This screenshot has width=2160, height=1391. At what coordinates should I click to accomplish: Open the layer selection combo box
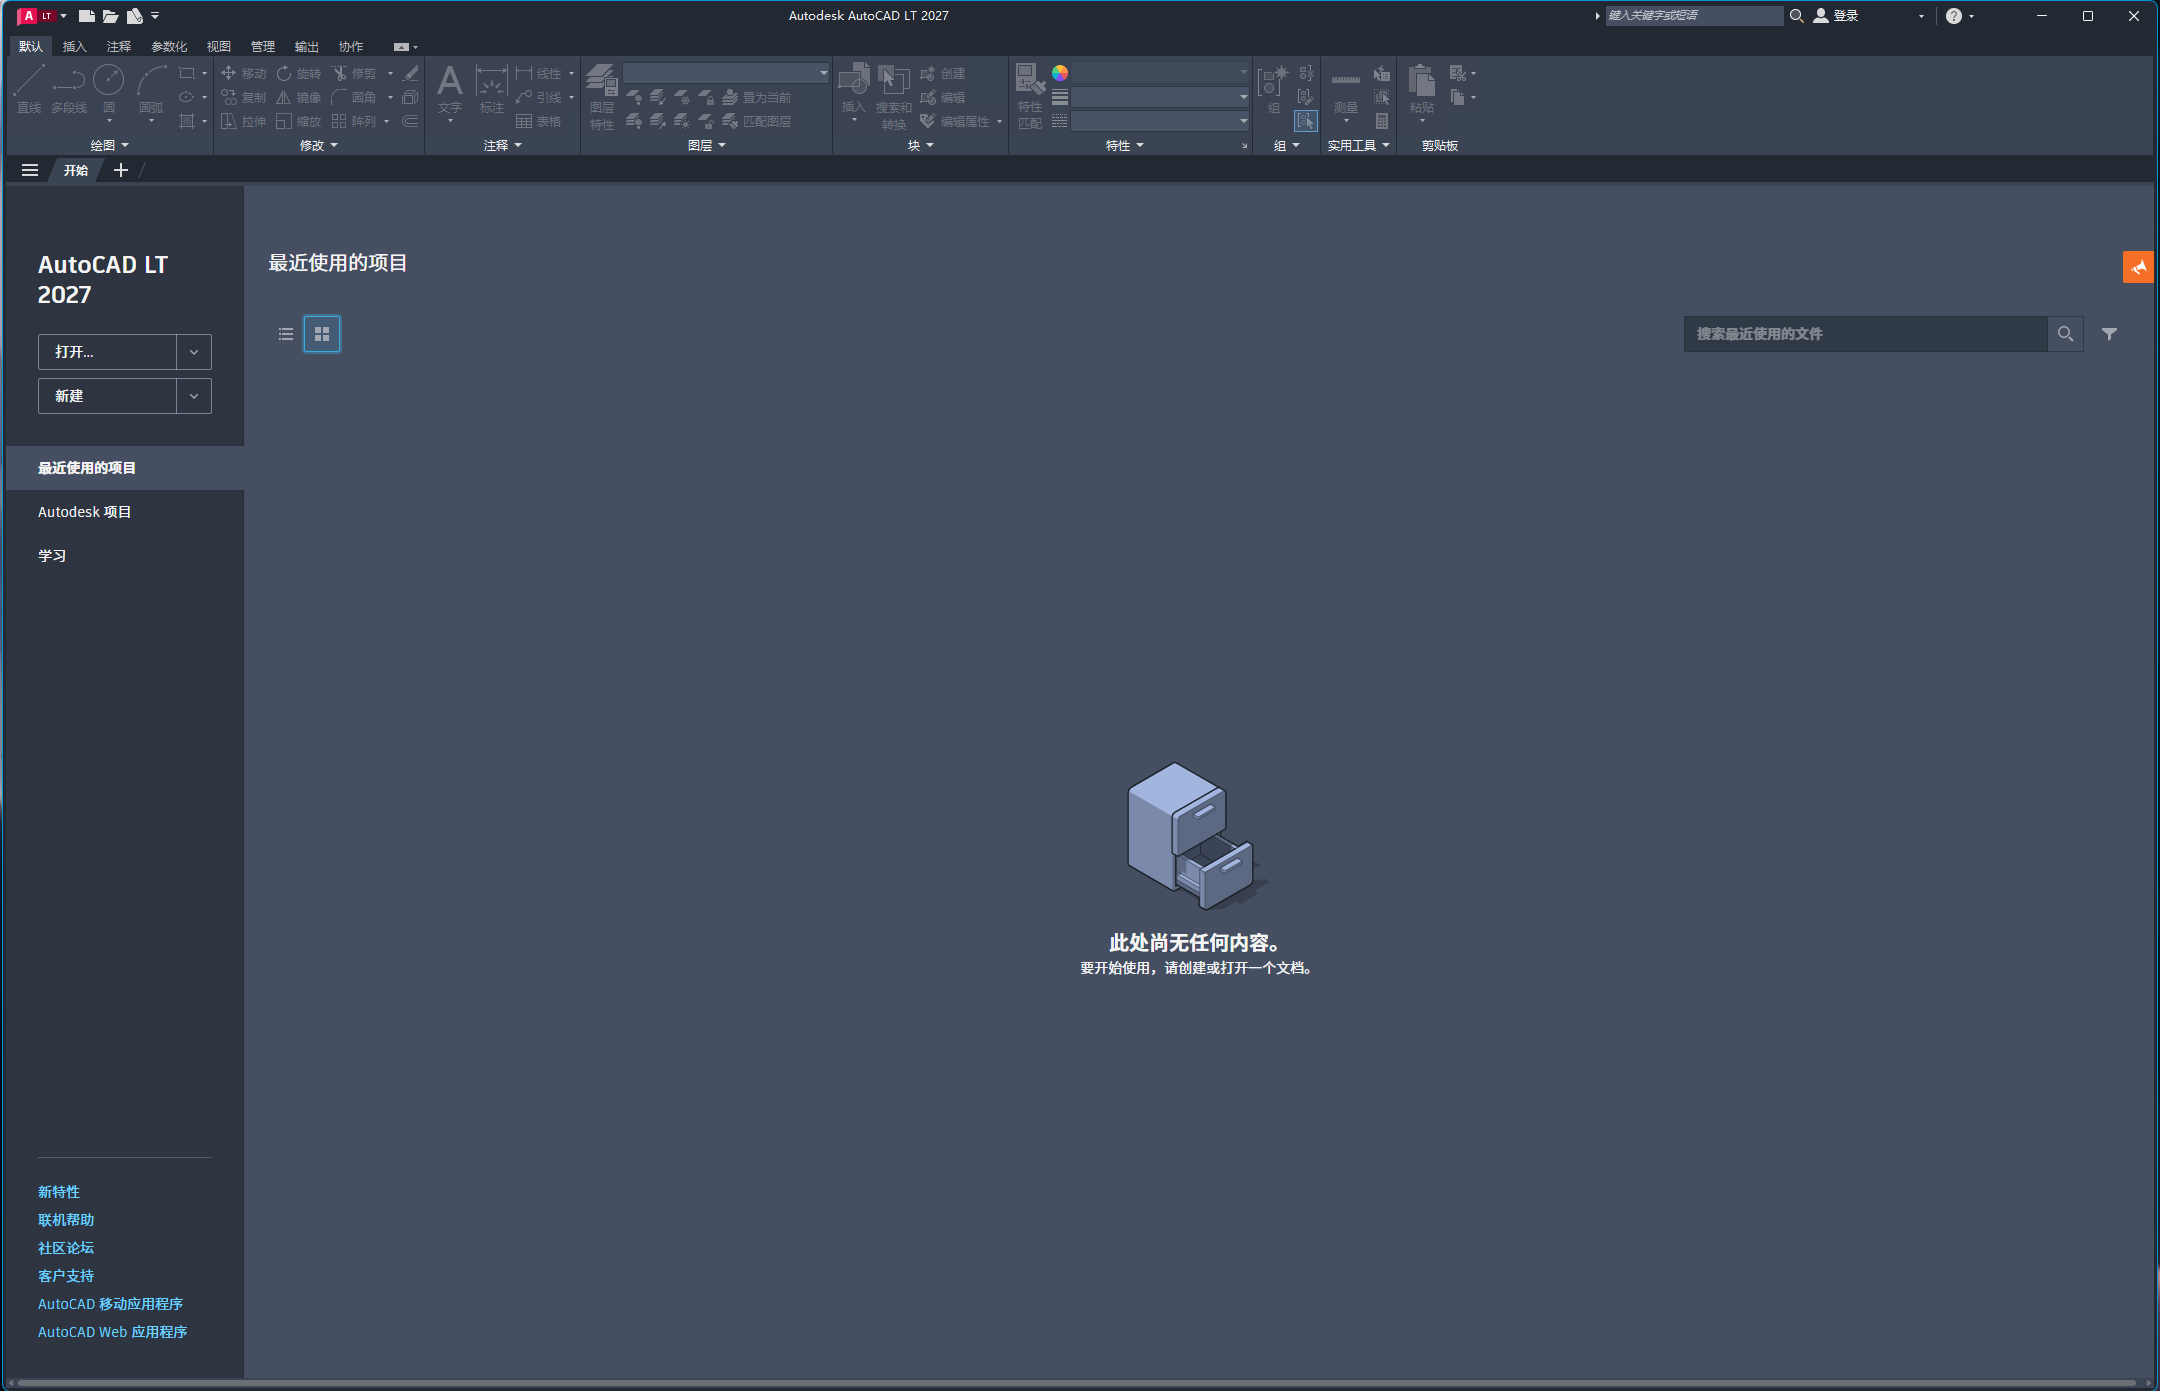click(726, 73)
